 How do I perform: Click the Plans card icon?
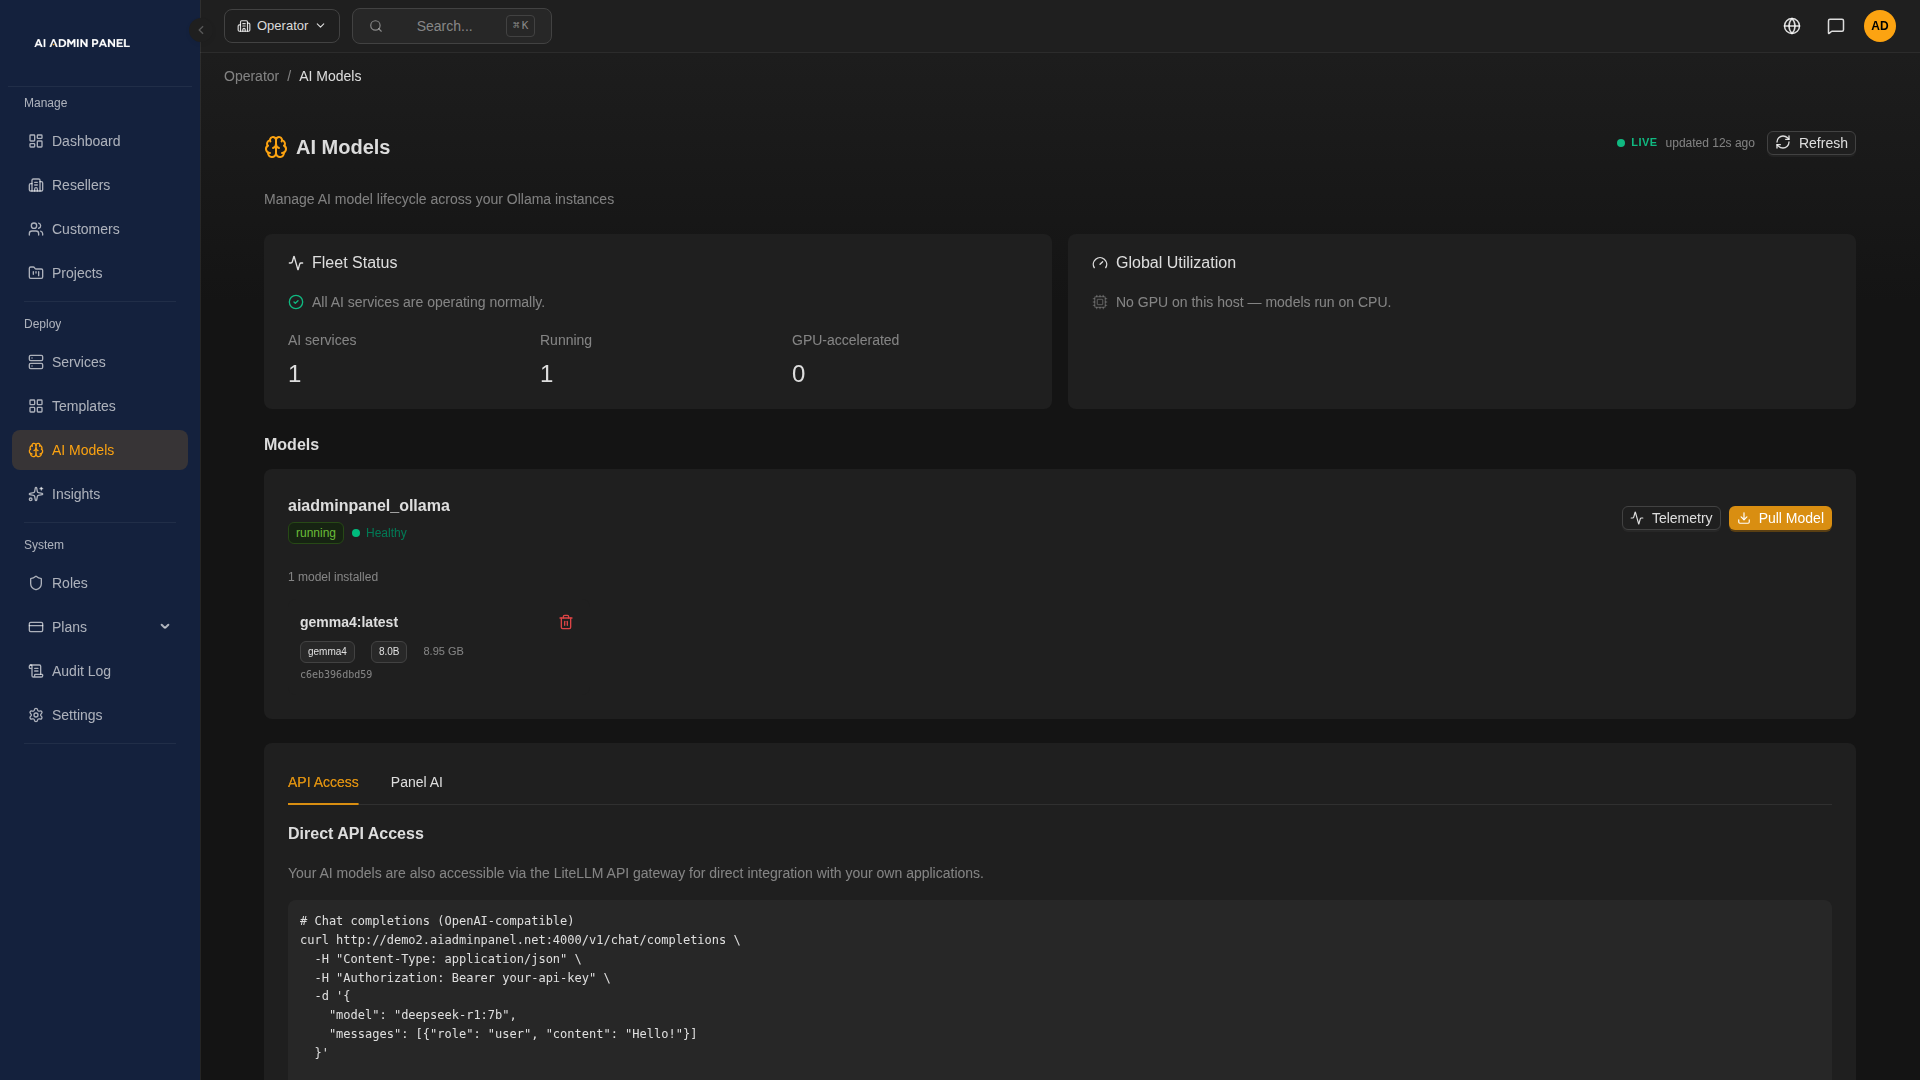(x=36, y=627)
